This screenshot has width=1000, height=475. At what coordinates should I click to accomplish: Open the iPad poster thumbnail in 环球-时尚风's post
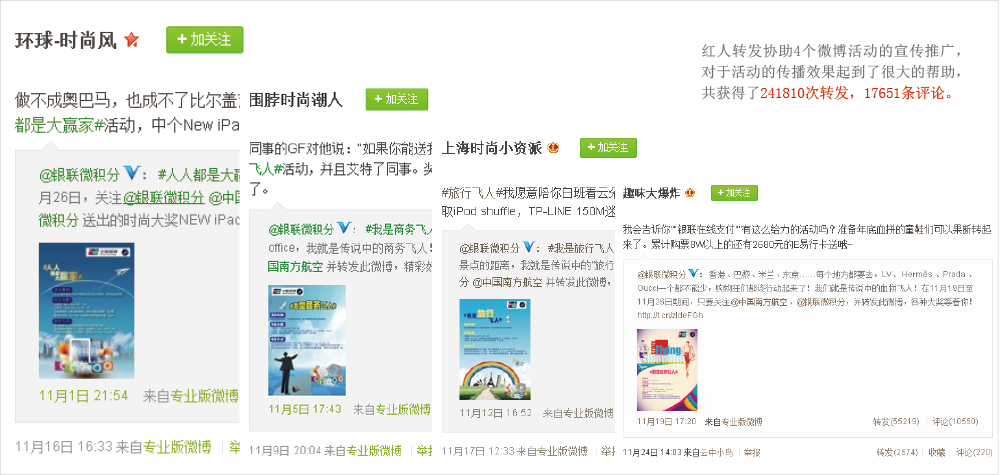pos(87,311)
